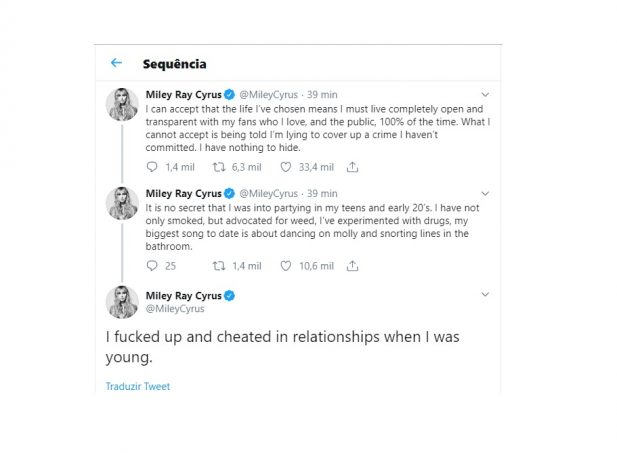The height and width of the screenshot is (453, 617).
Task: Open the first tweet's 39 min timestamp
Action: [322, 95]
